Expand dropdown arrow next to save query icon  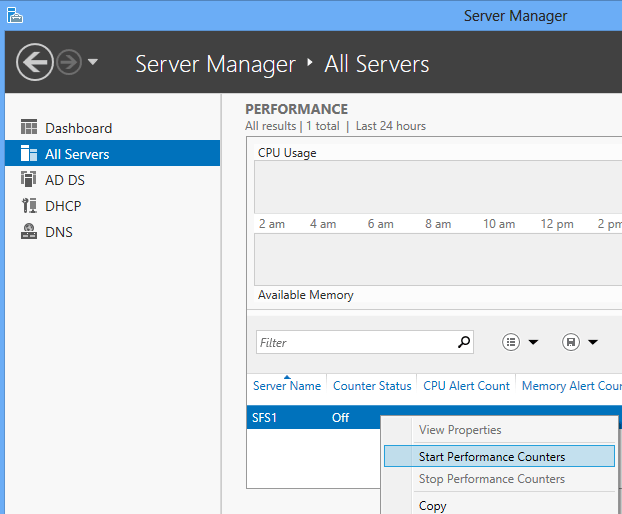tap(593, 342)
